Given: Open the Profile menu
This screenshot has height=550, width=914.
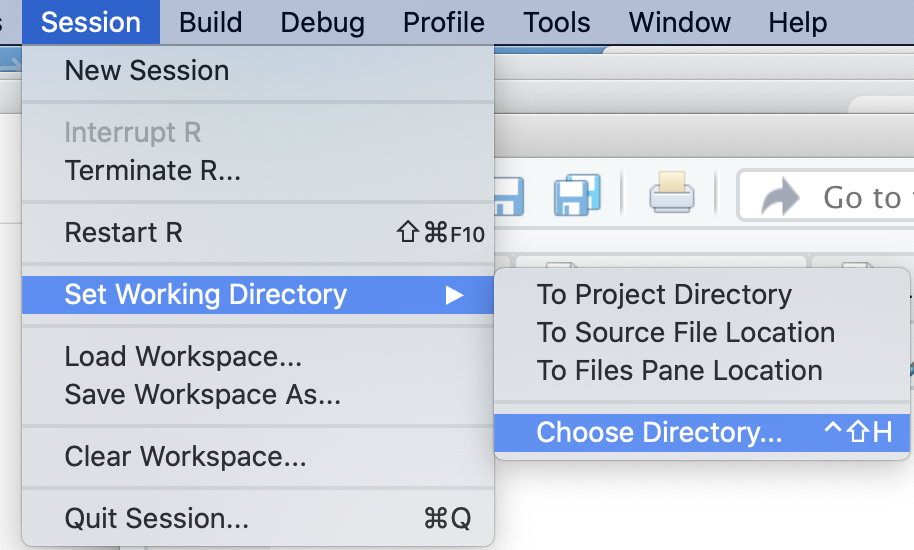Looking at the screenshot, I should (444, 22).
